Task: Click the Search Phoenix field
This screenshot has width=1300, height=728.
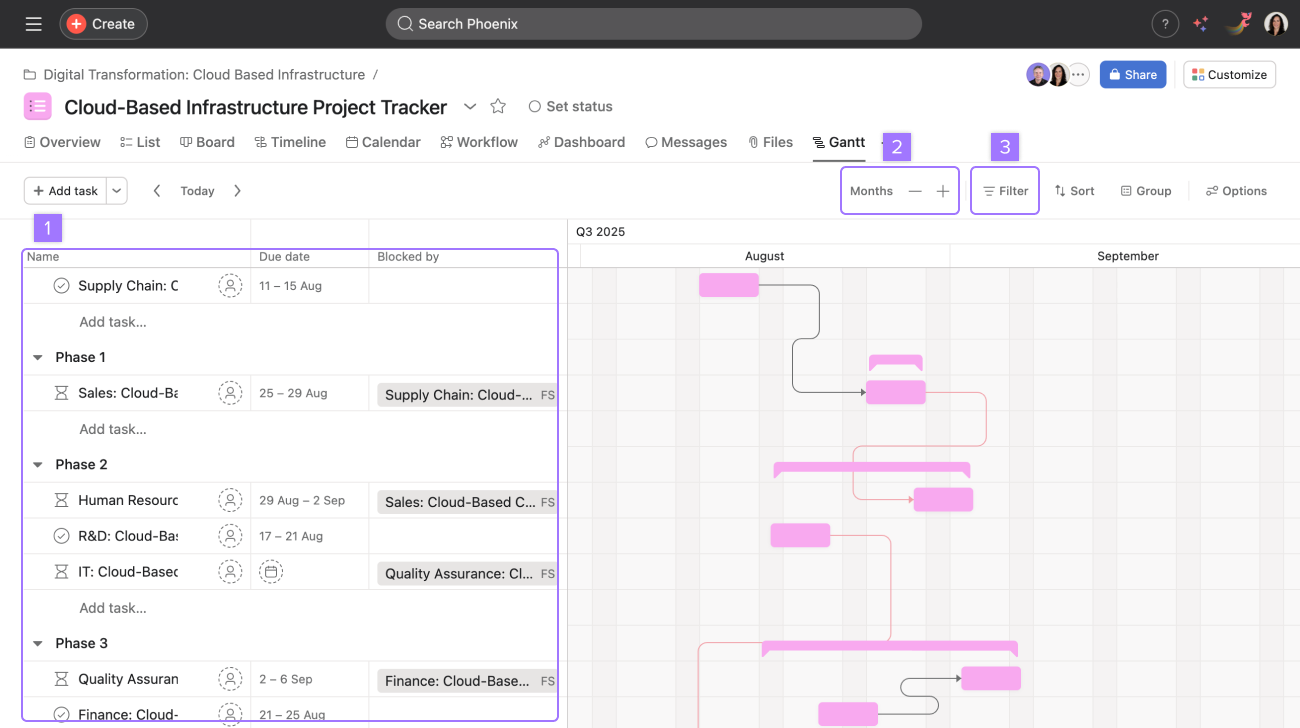Action: 653,24
